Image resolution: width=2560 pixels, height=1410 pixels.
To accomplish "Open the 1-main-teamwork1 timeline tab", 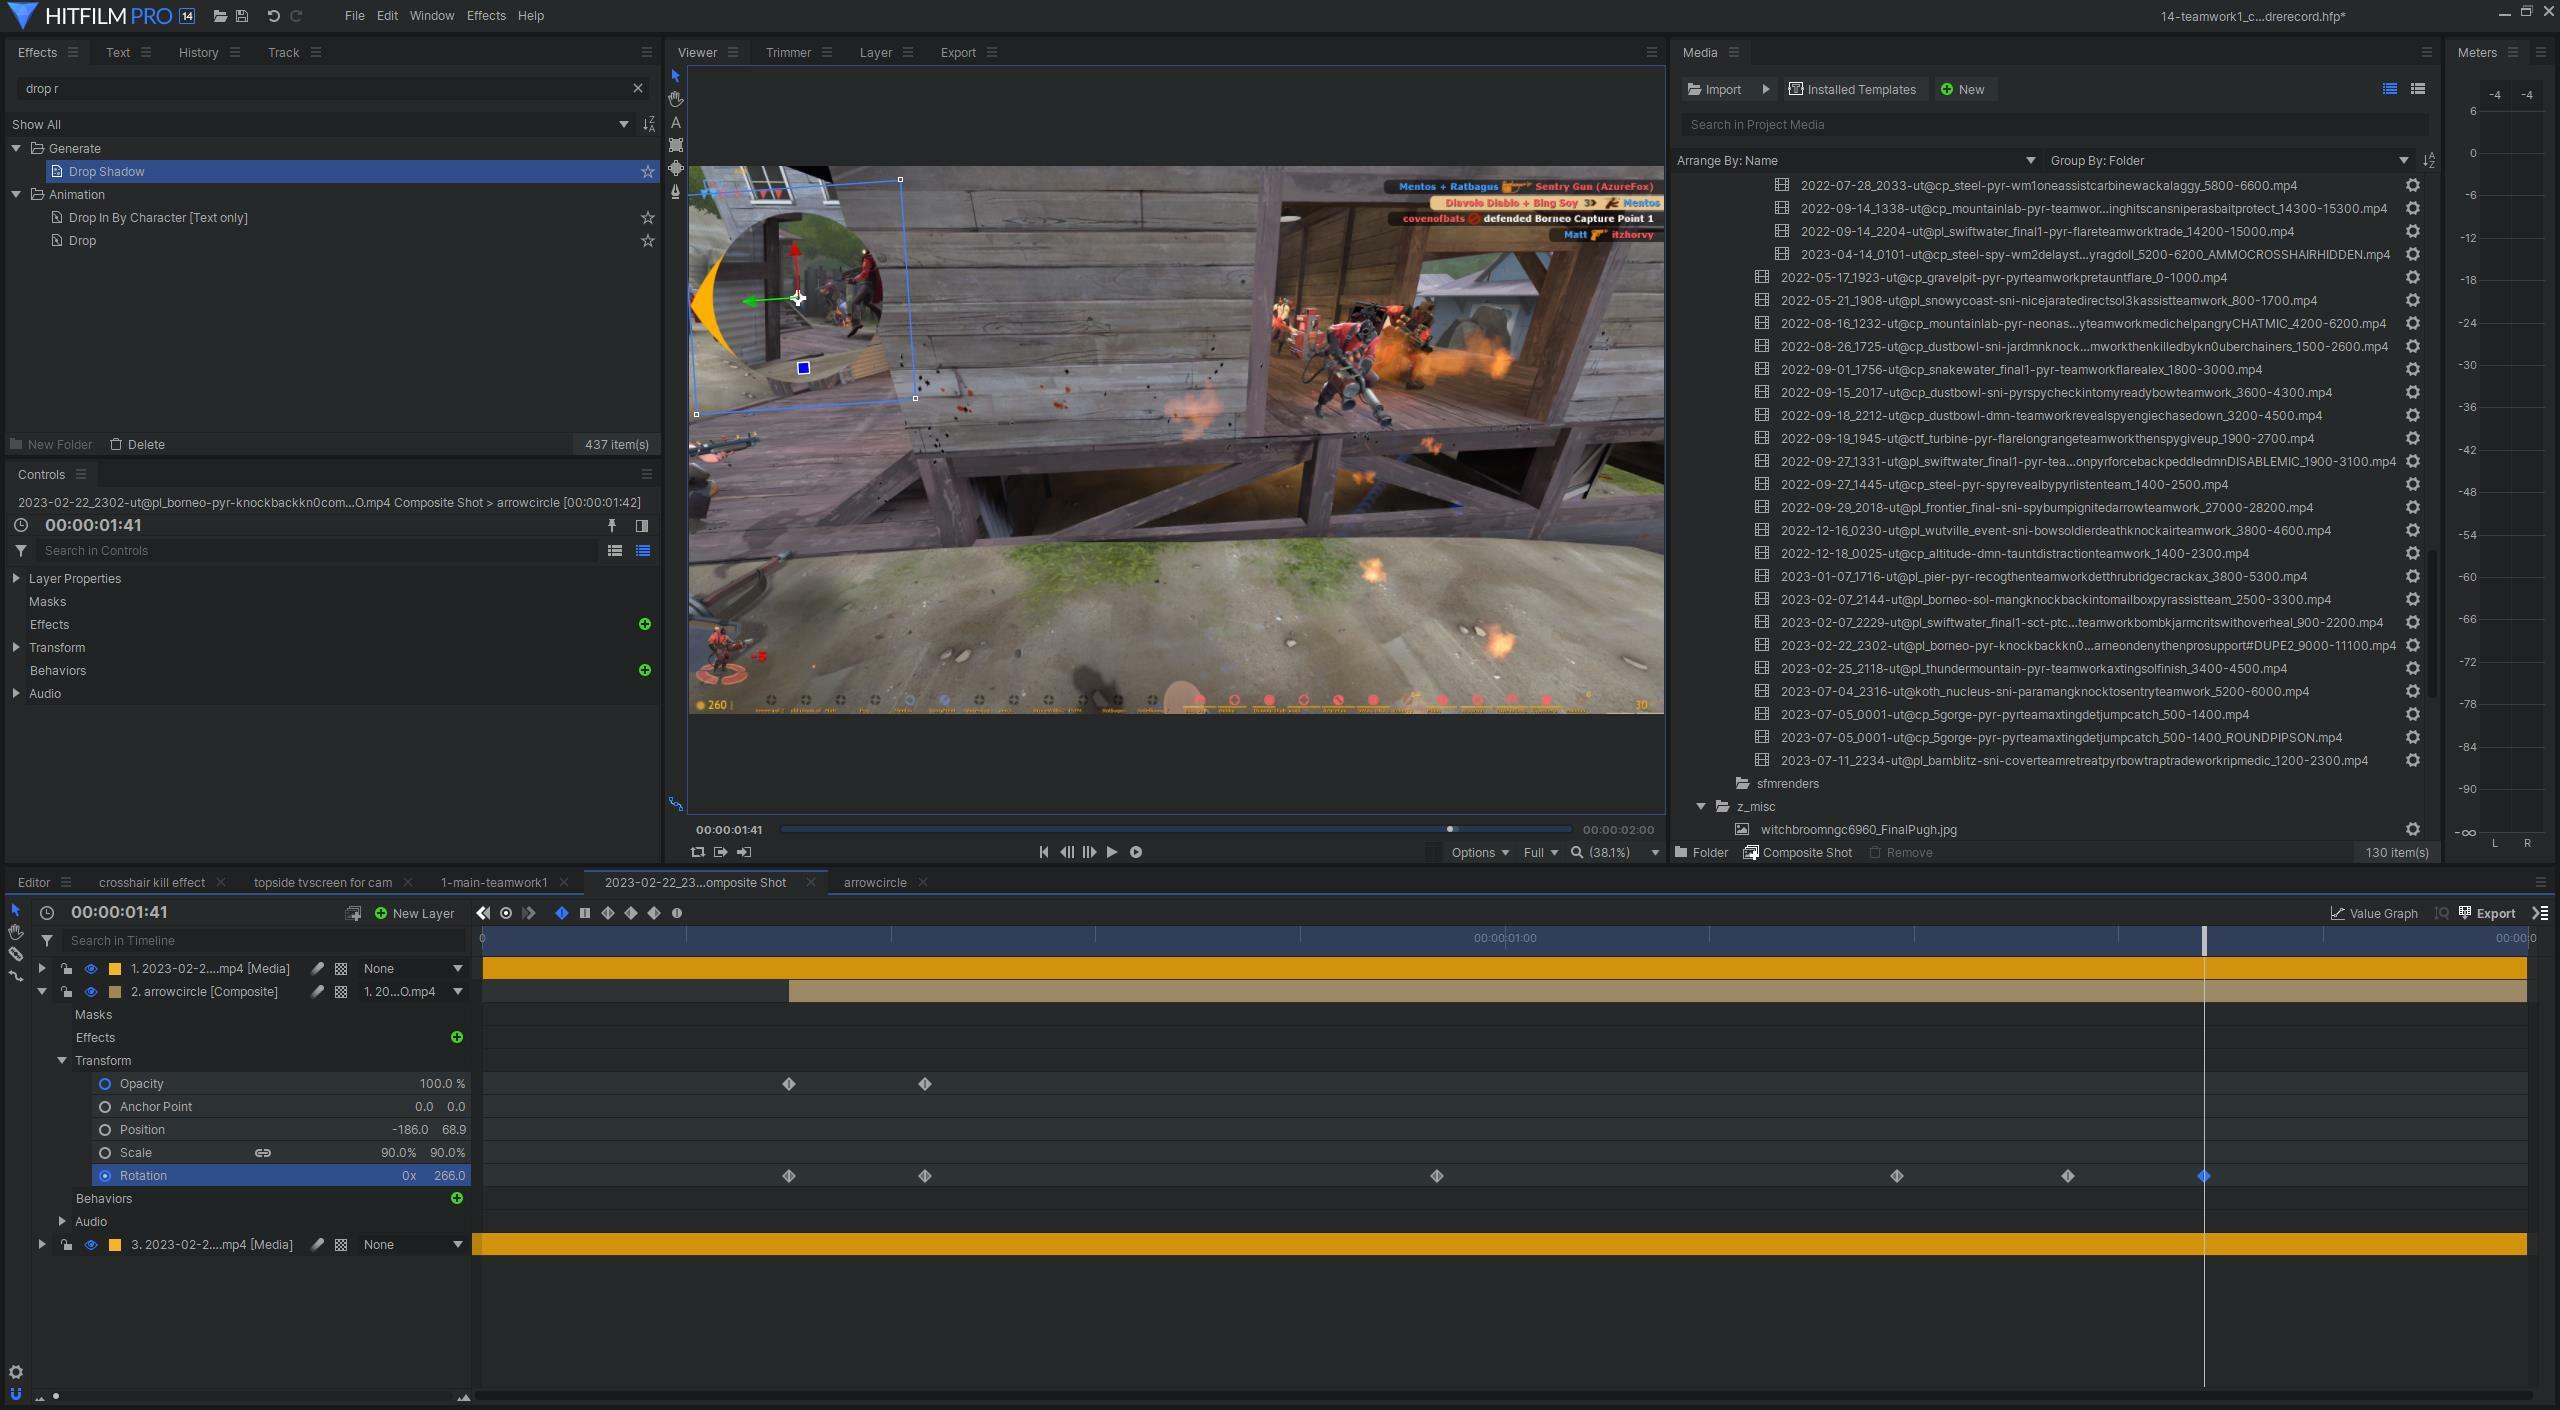I will (494, 882).
